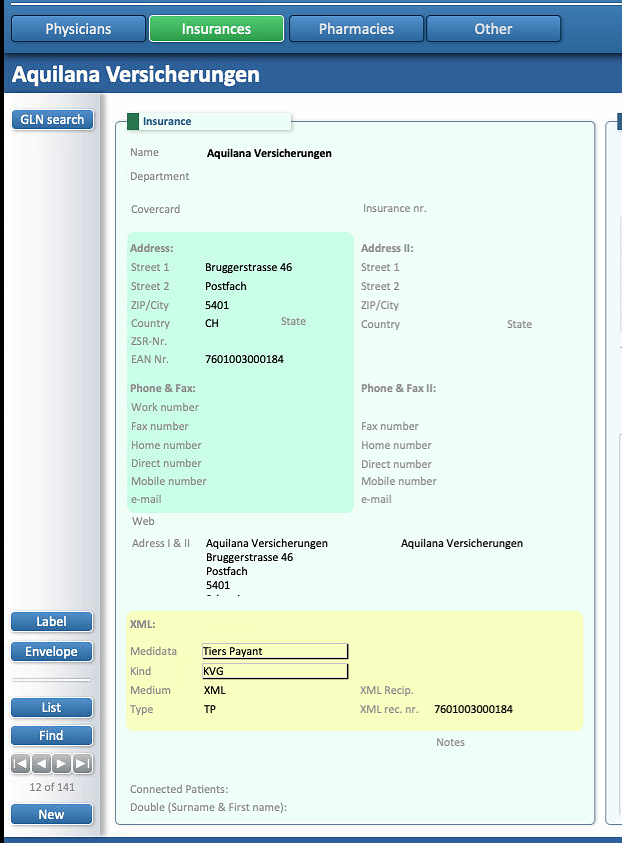Click the Aquilana Versicherungen page title
Screen dimensions: 622x843
(135, 74)
